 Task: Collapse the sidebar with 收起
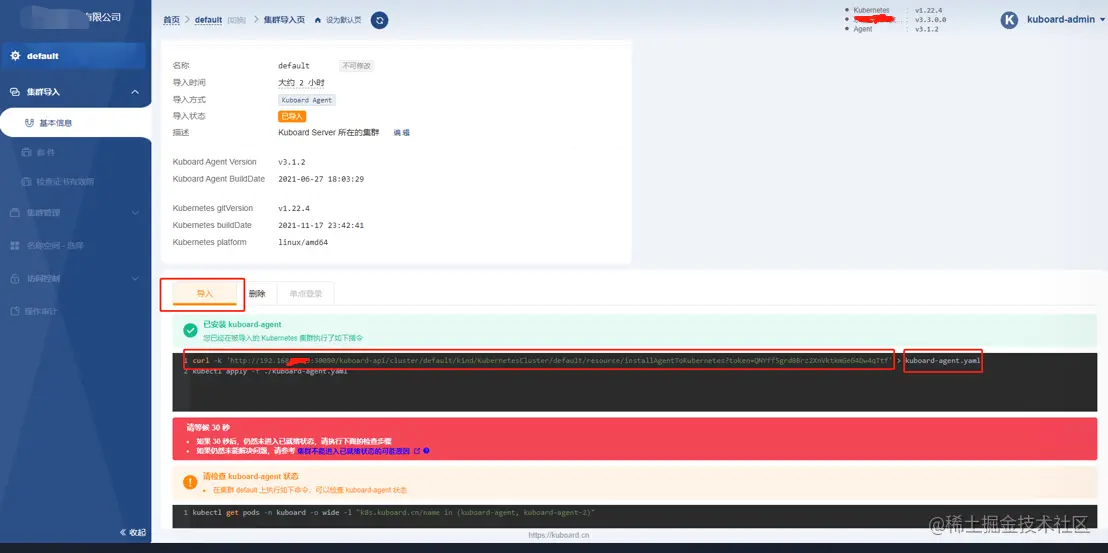click(132, 533)
